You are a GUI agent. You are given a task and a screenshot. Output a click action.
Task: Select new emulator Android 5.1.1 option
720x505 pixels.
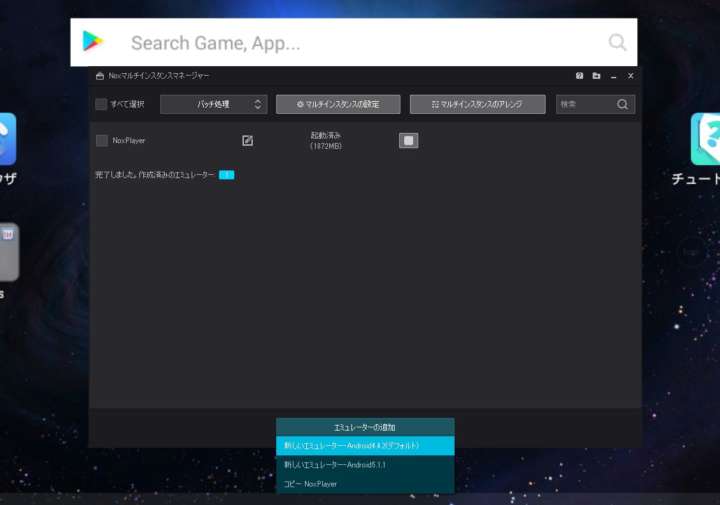tap(365, 465)
